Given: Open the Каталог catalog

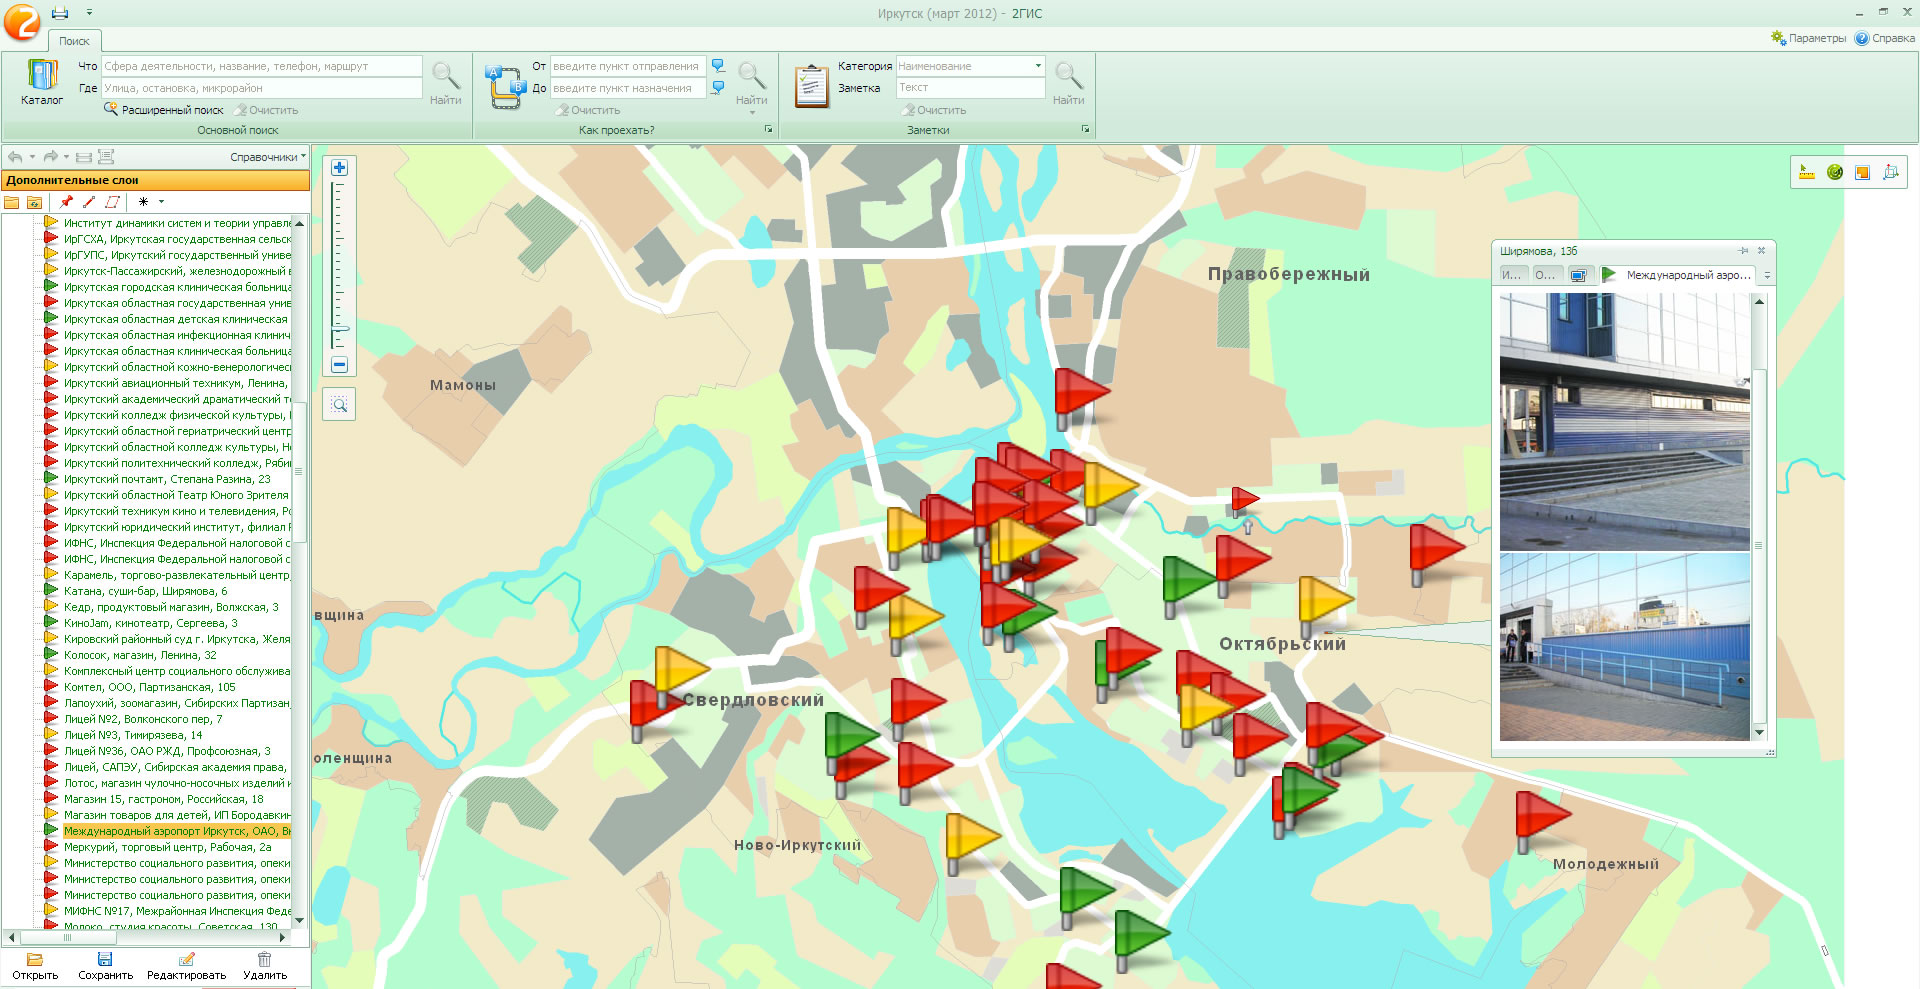Looking at the screenshot, I should pyautogui.click(x=42, y=82).
